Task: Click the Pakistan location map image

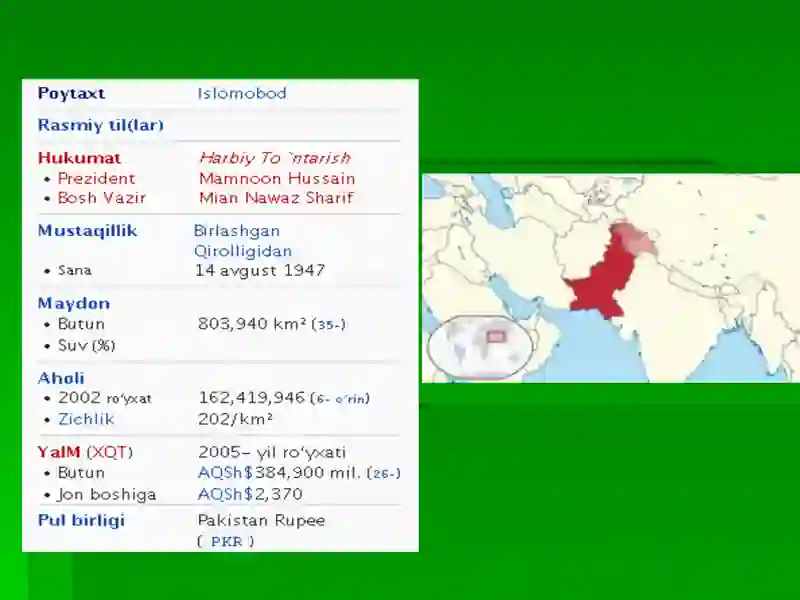Action: [611, 278]
